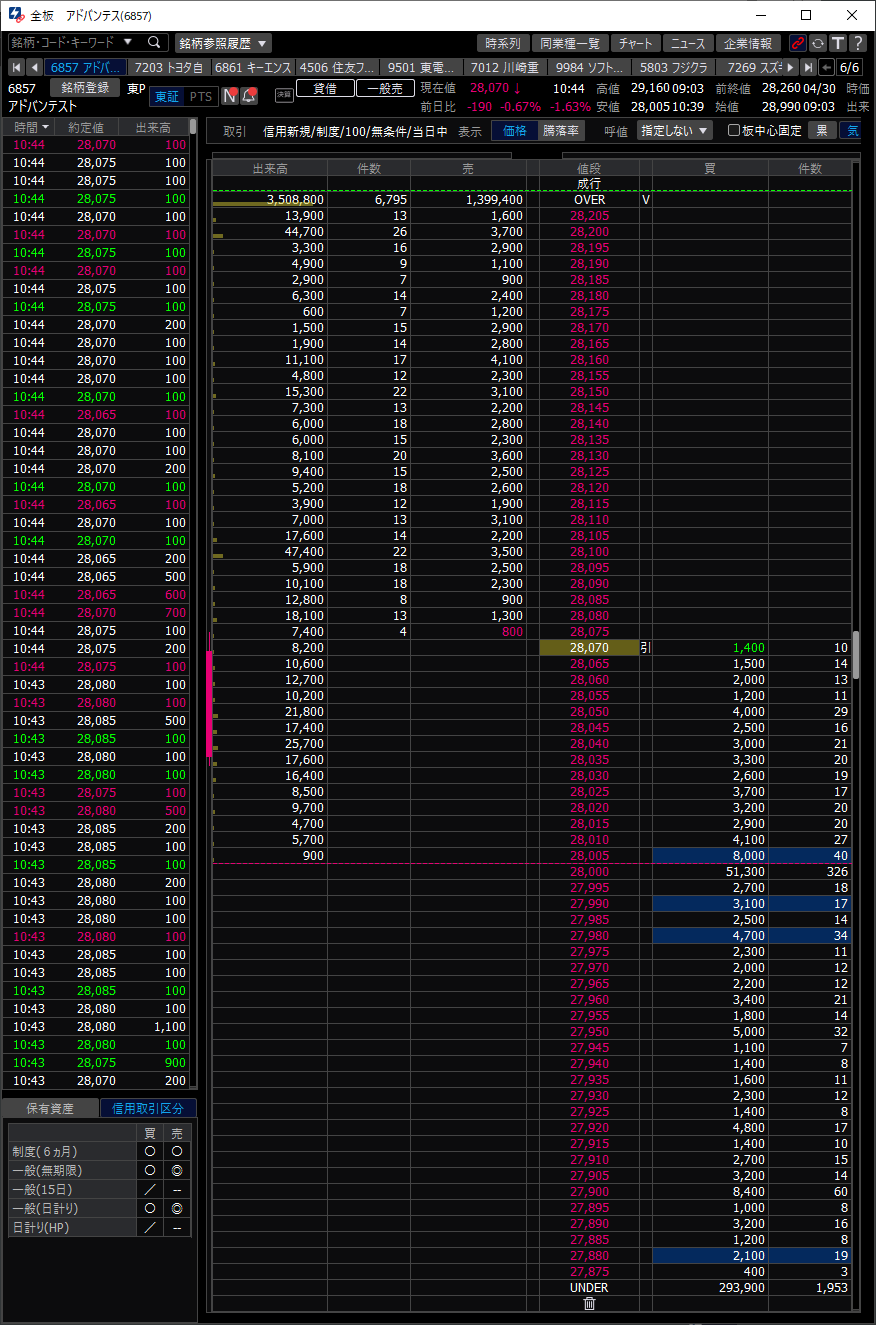Click 成行 market order row
This screenshot has height=1325, width=876.
point(589,184)
